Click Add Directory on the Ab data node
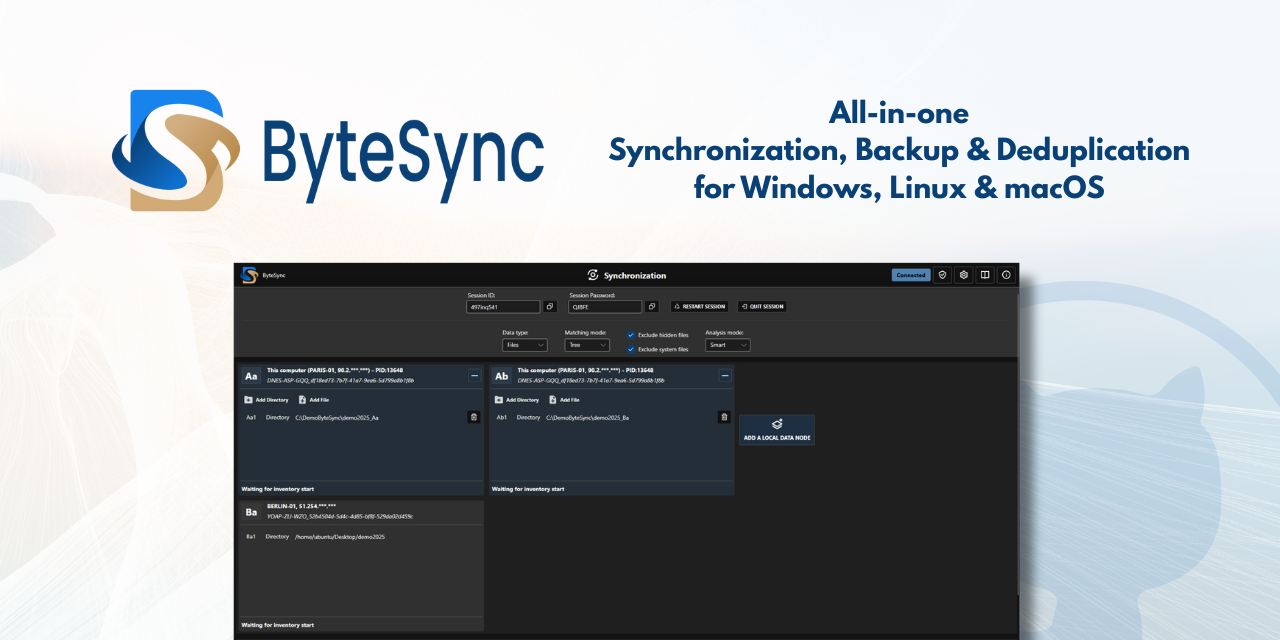 click(520, 399)
